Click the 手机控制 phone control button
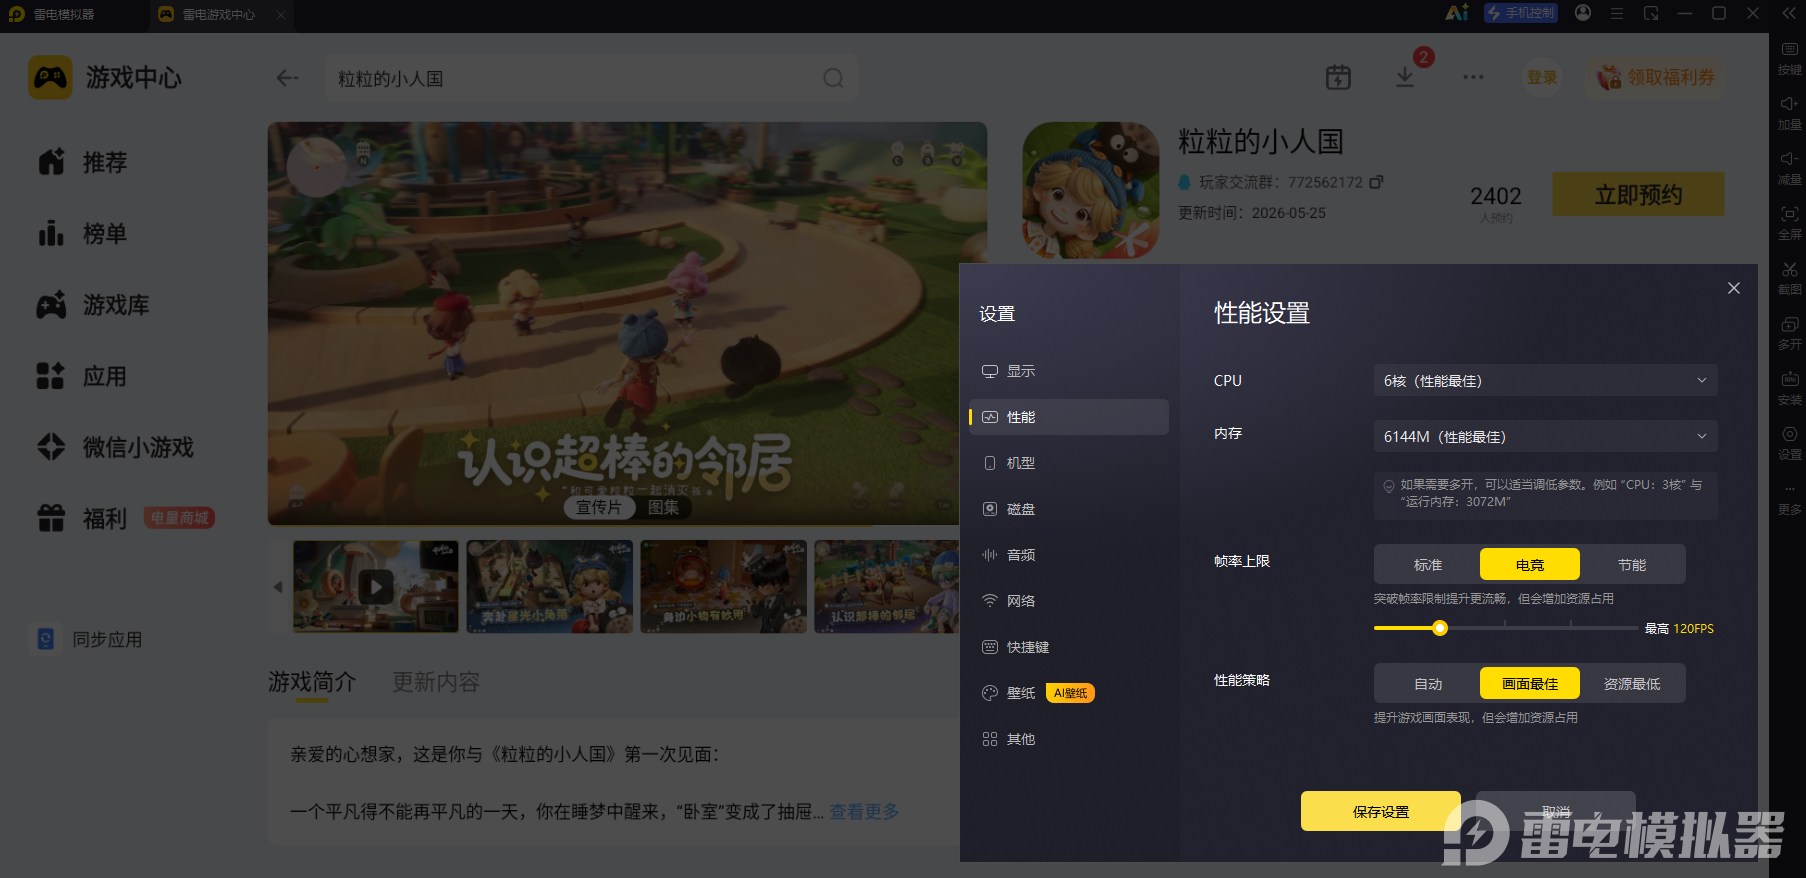 (x=1521, y=13)
